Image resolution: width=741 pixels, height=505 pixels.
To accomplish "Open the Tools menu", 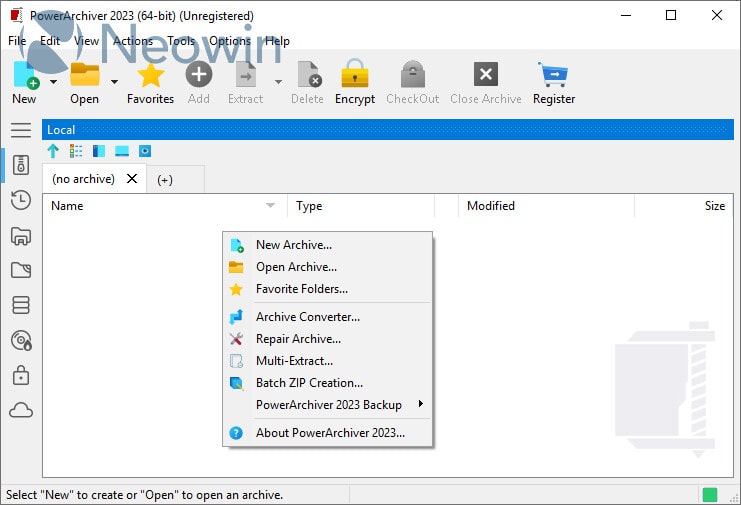I will [x=181, y=41].
